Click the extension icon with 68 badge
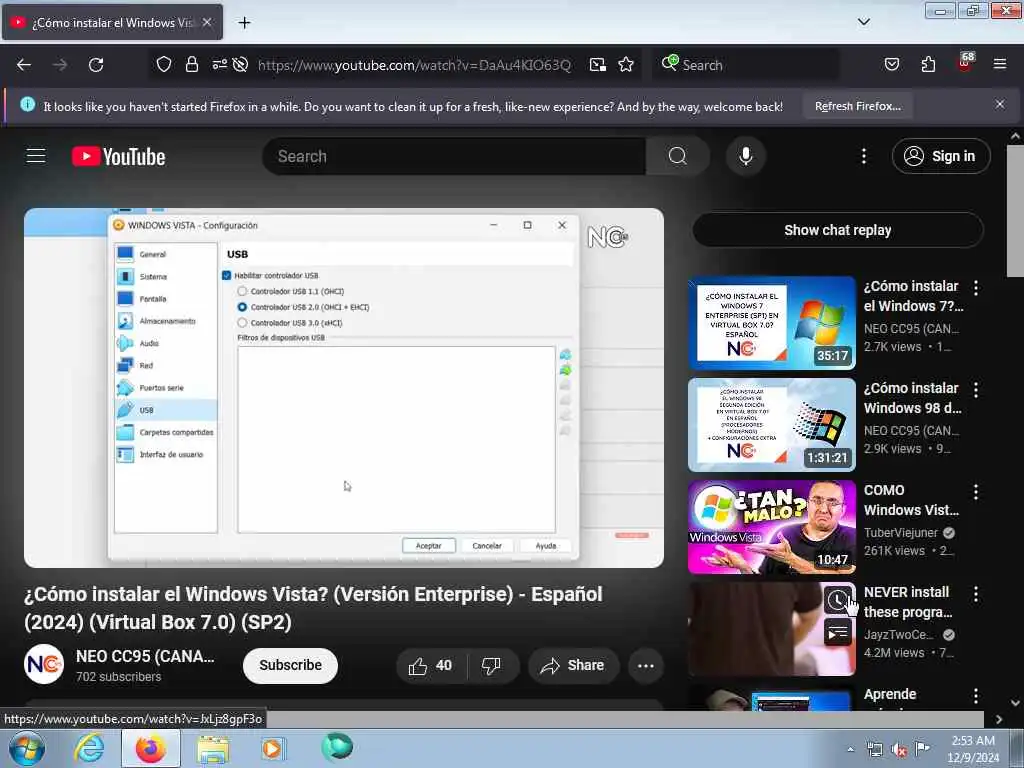Viewport: 1024px width, 768px height. click(x=965, y=63)
